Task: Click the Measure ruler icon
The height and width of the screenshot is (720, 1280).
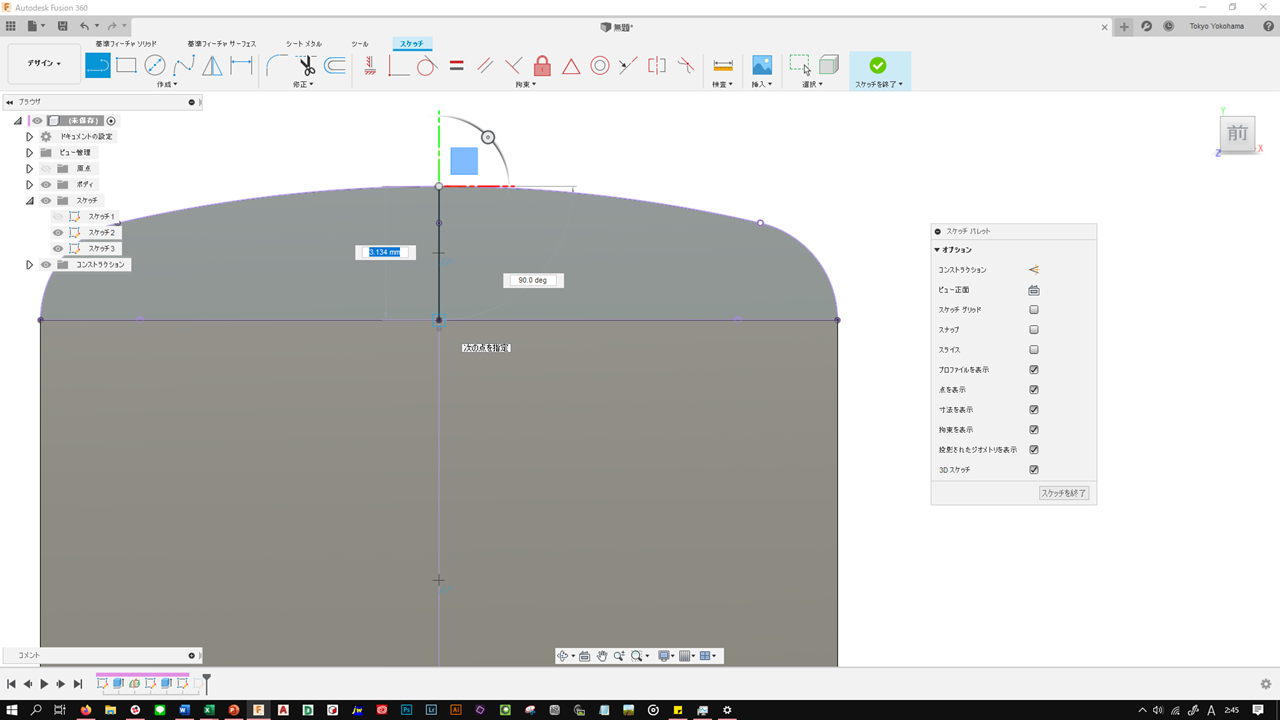Action: (722, 66)
